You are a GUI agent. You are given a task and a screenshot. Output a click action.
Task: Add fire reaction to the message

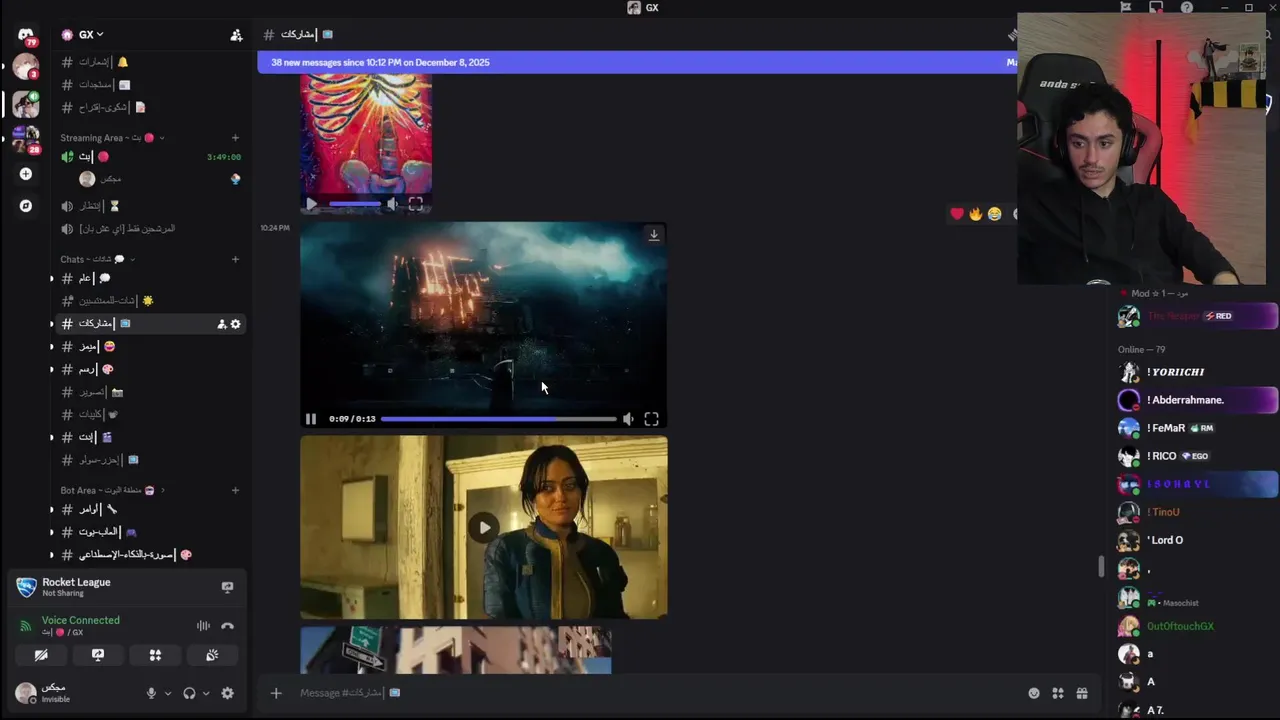coord(976,214)
